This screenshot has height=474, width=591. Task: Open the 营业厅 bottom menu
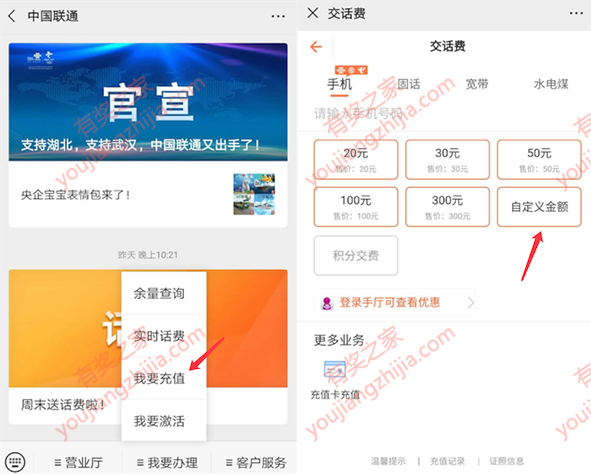[78, 462]
